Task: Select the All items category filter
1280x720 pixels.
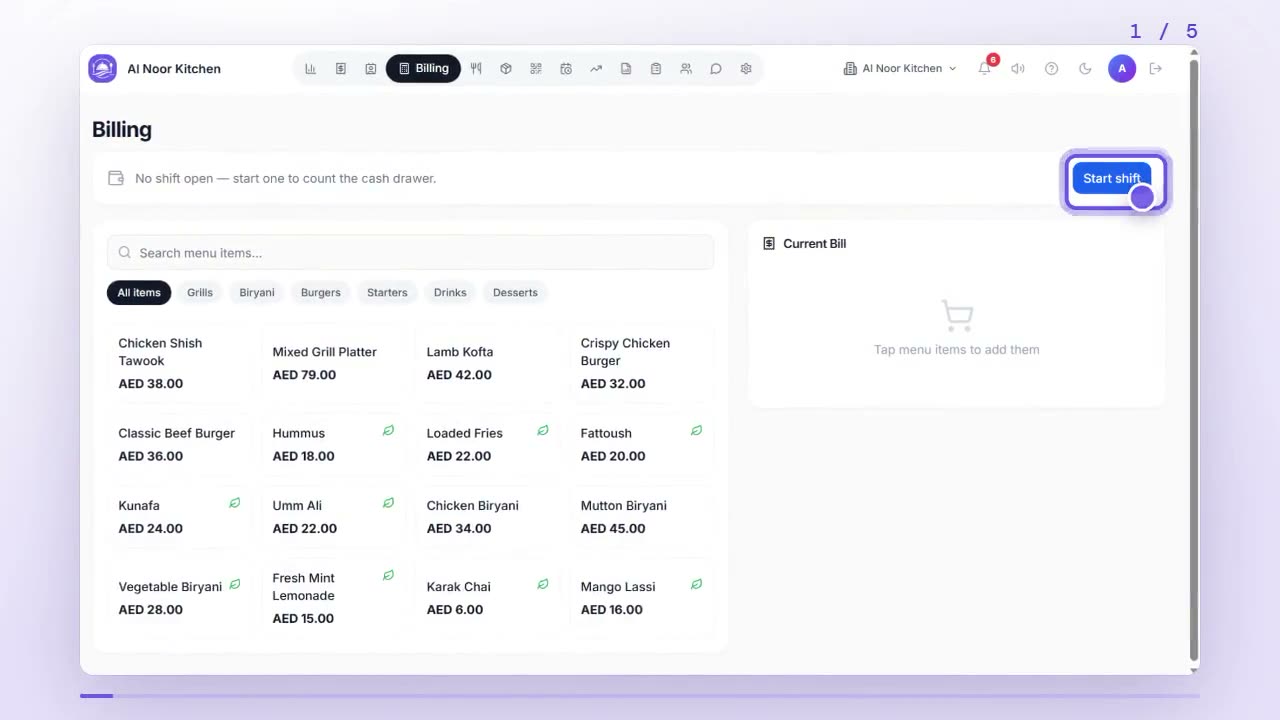Action: tap(139, 293)
